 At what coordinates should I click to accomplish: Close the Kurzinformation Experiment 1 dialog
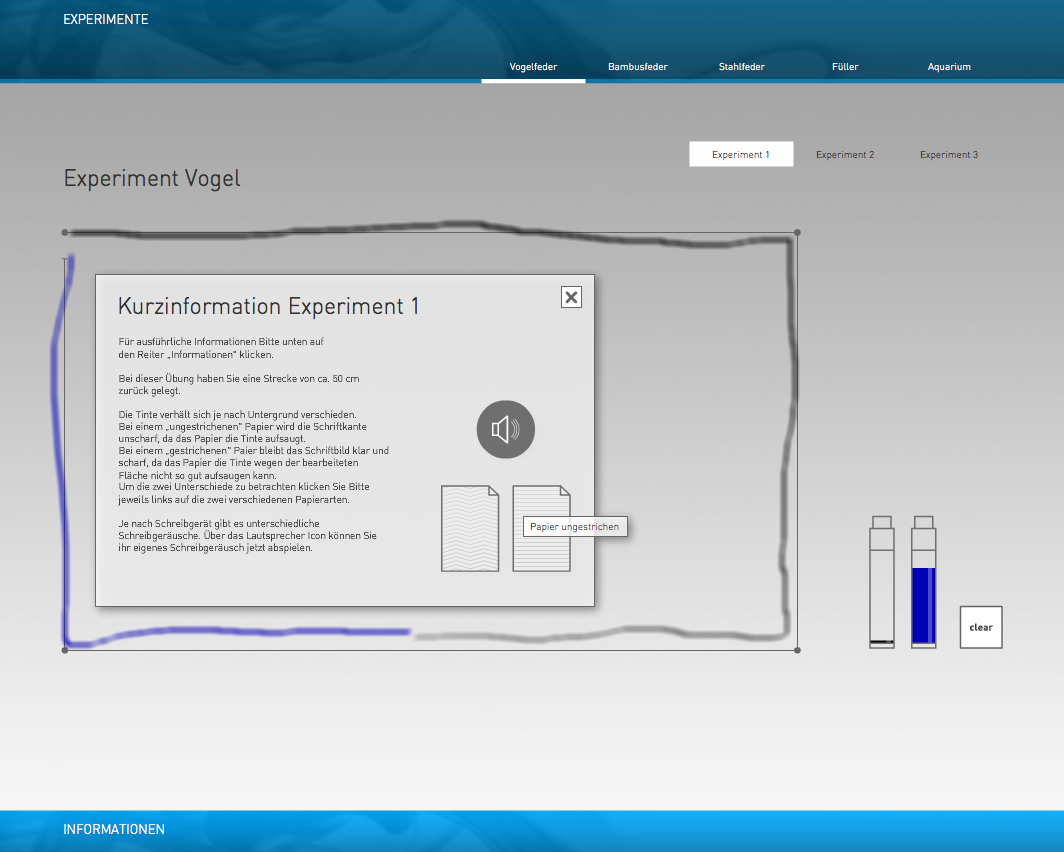click(x=571, y=297)
